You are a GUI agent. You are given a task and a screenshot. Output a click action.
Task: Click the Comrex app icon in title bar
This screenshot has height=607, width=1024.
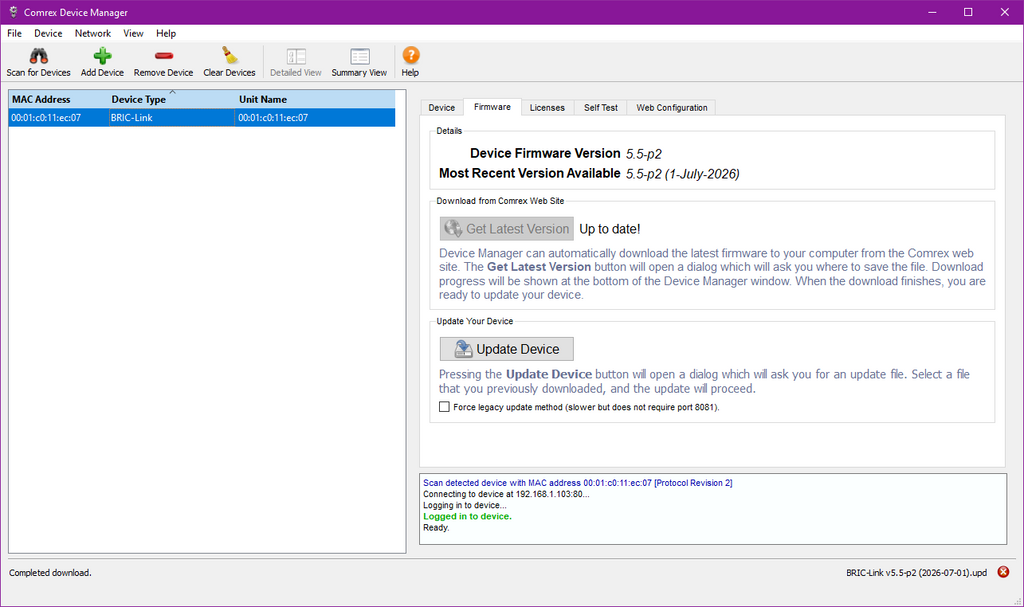(x=13, y=12)
